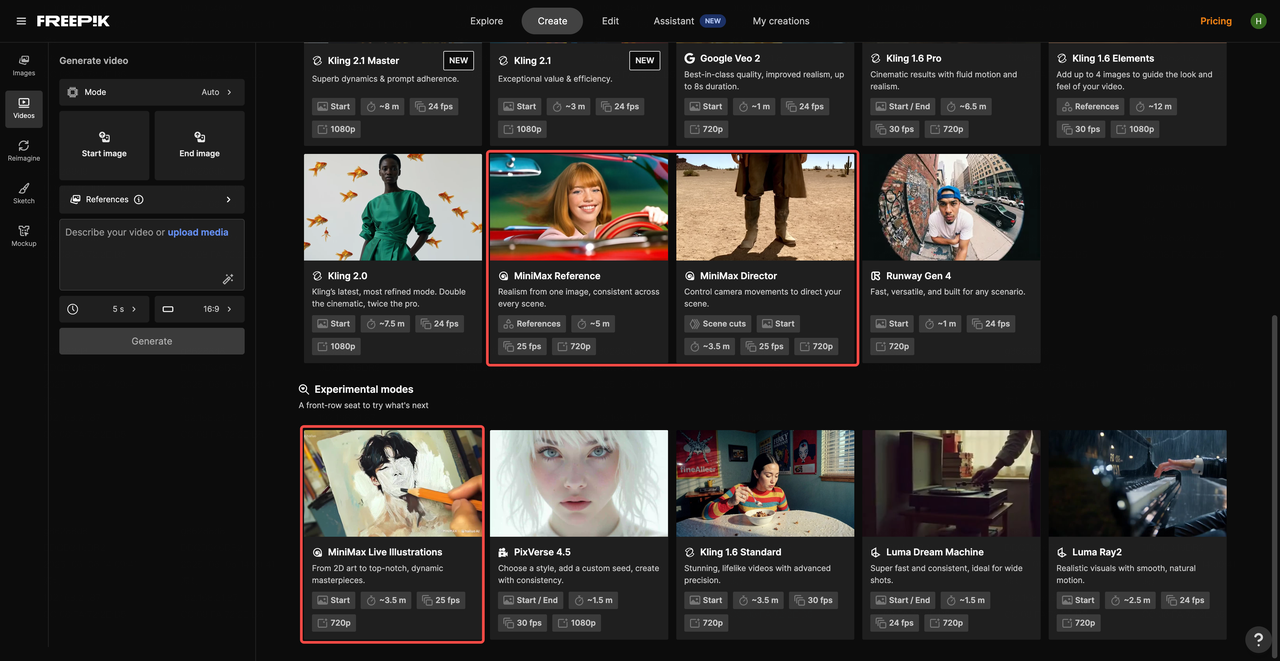Click the Kling 2.1 Master title
This screenshot has width=1280, height=661.
tap(363, 60)
